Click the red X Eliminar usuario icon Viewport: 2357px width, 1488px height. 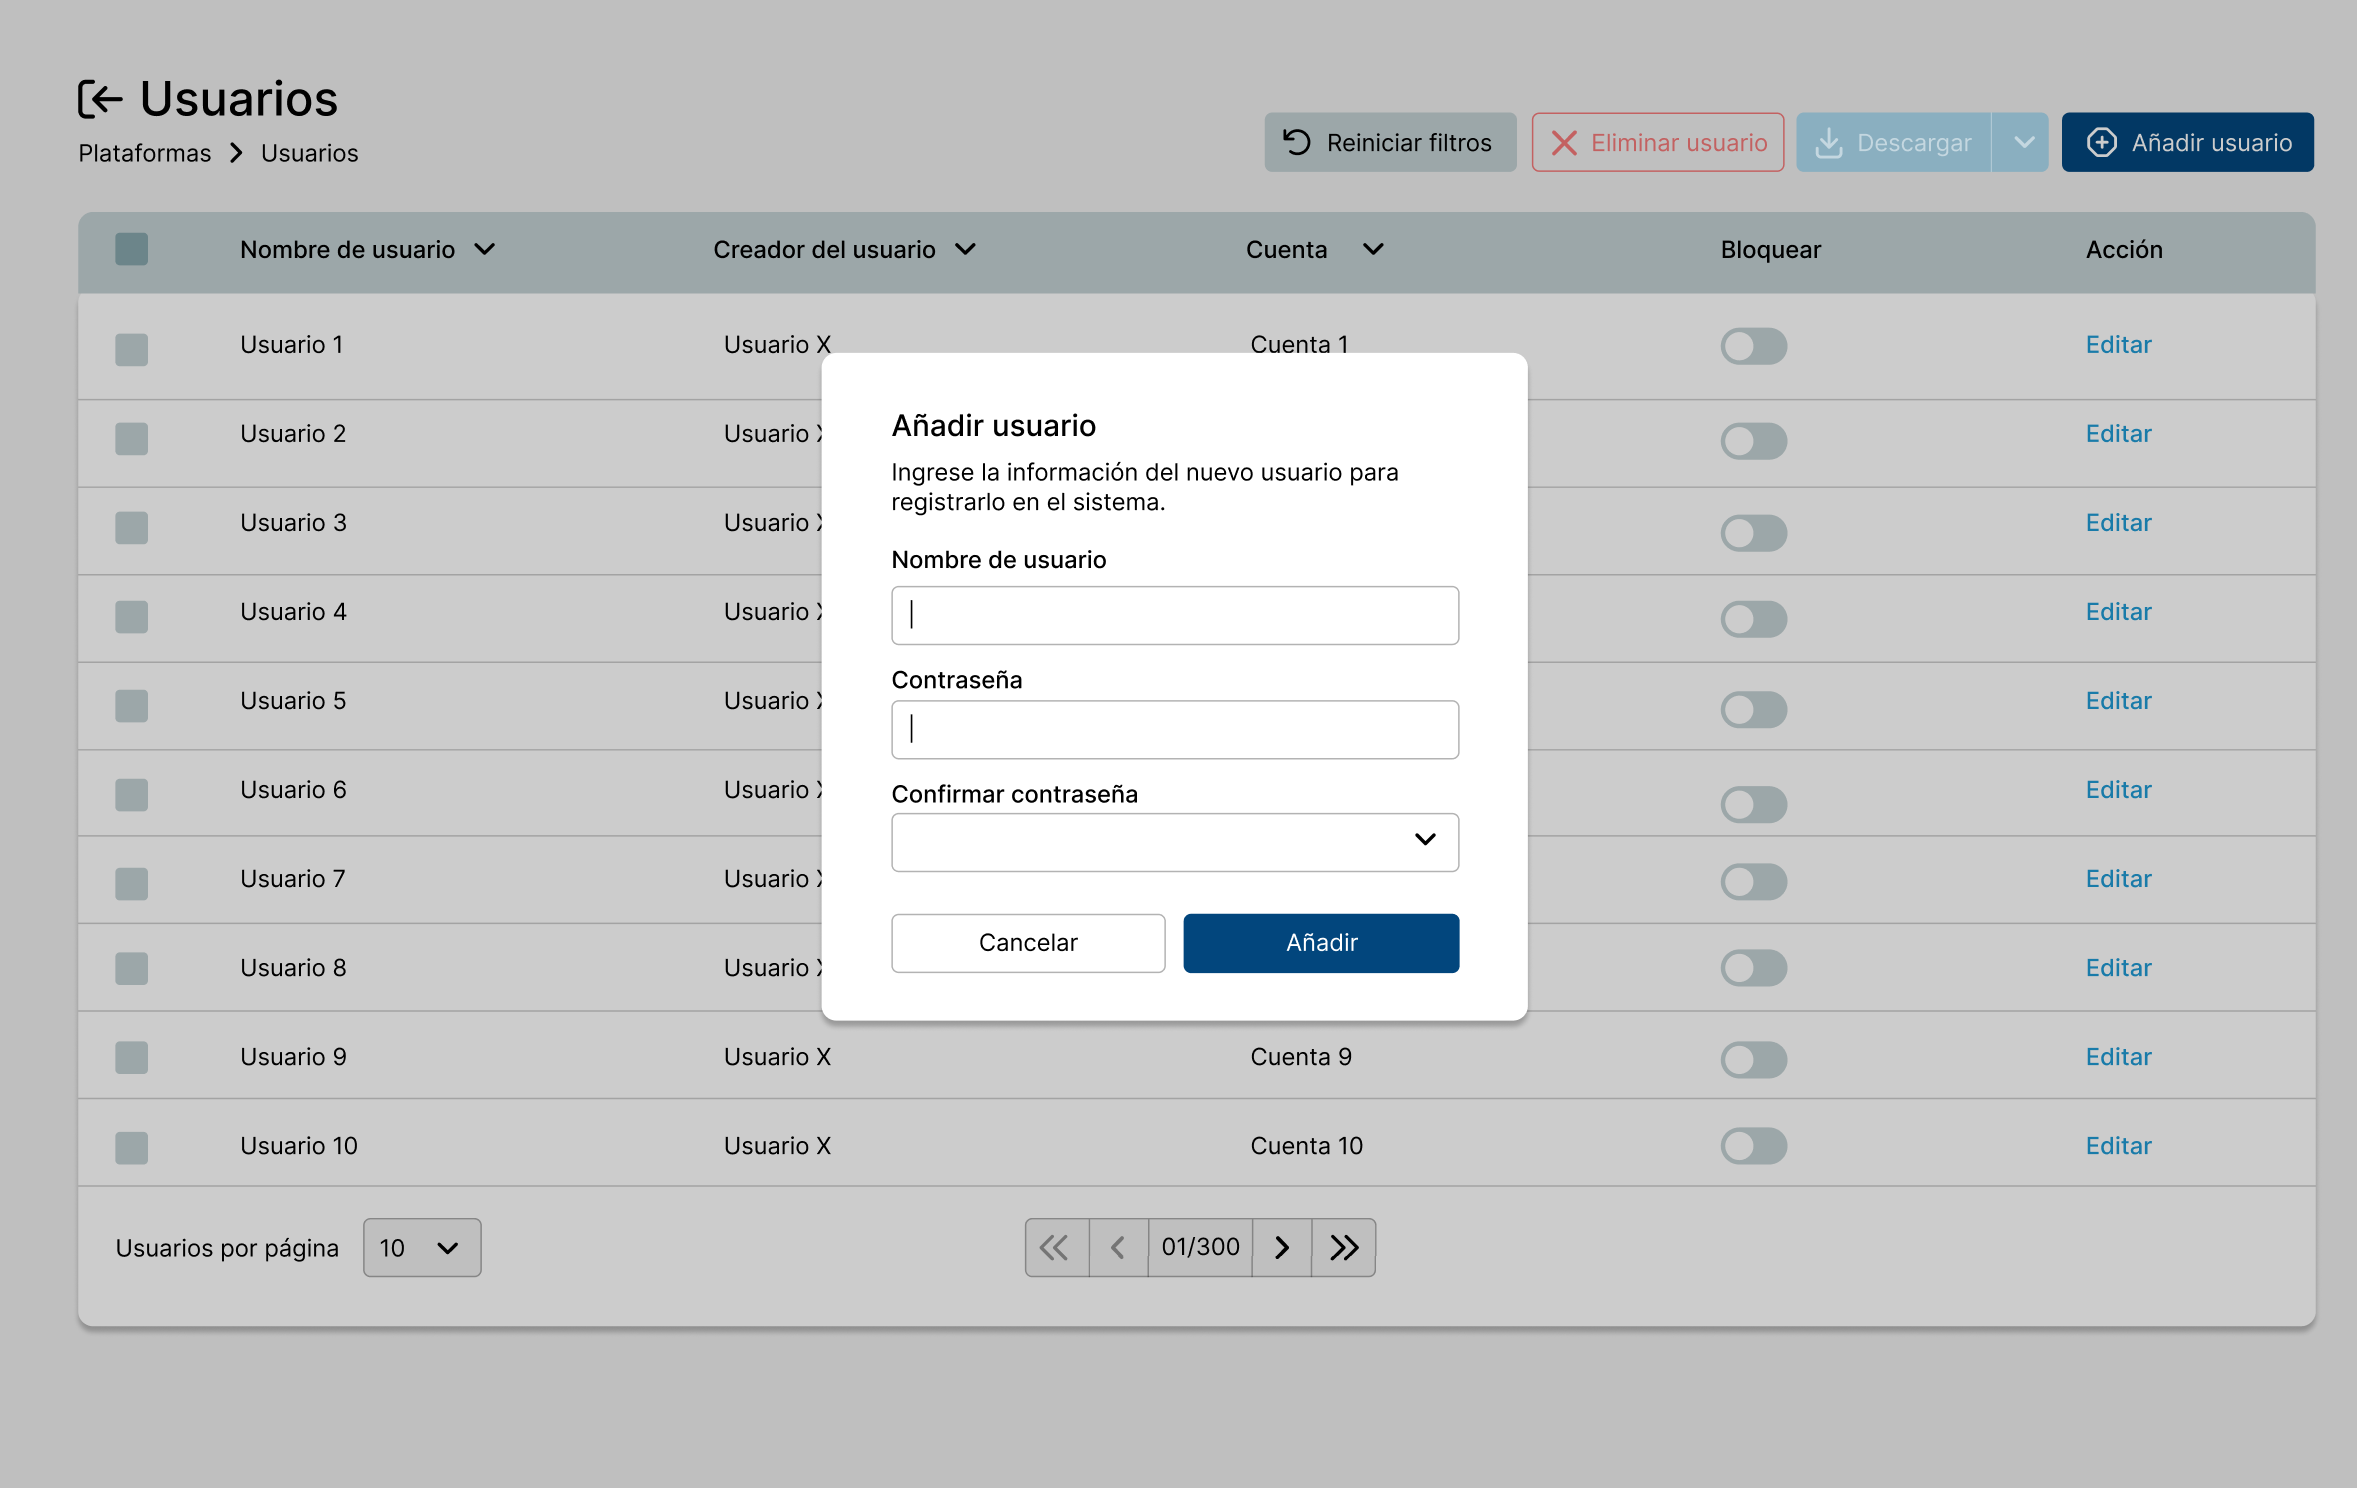coord(1563,143)
